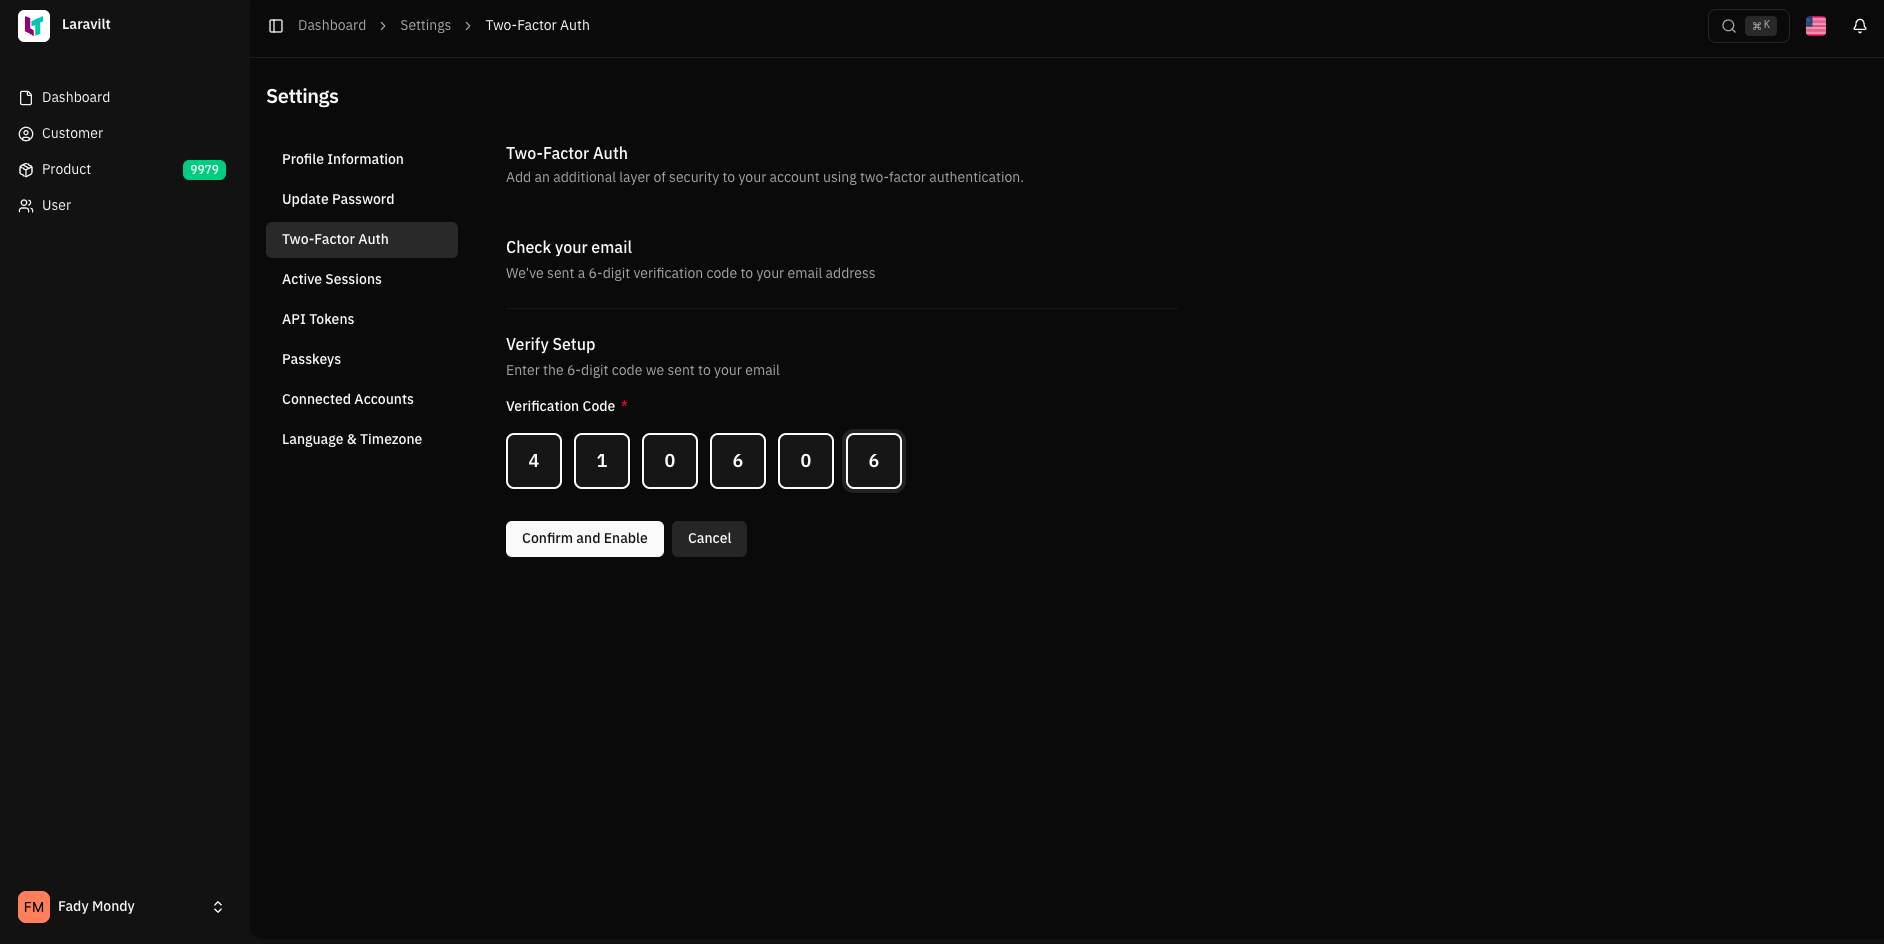Click the FM avatar thumbnail
Image resolution: width=1884 pixels, height=944 pixels.
click(x=34, y=907)
